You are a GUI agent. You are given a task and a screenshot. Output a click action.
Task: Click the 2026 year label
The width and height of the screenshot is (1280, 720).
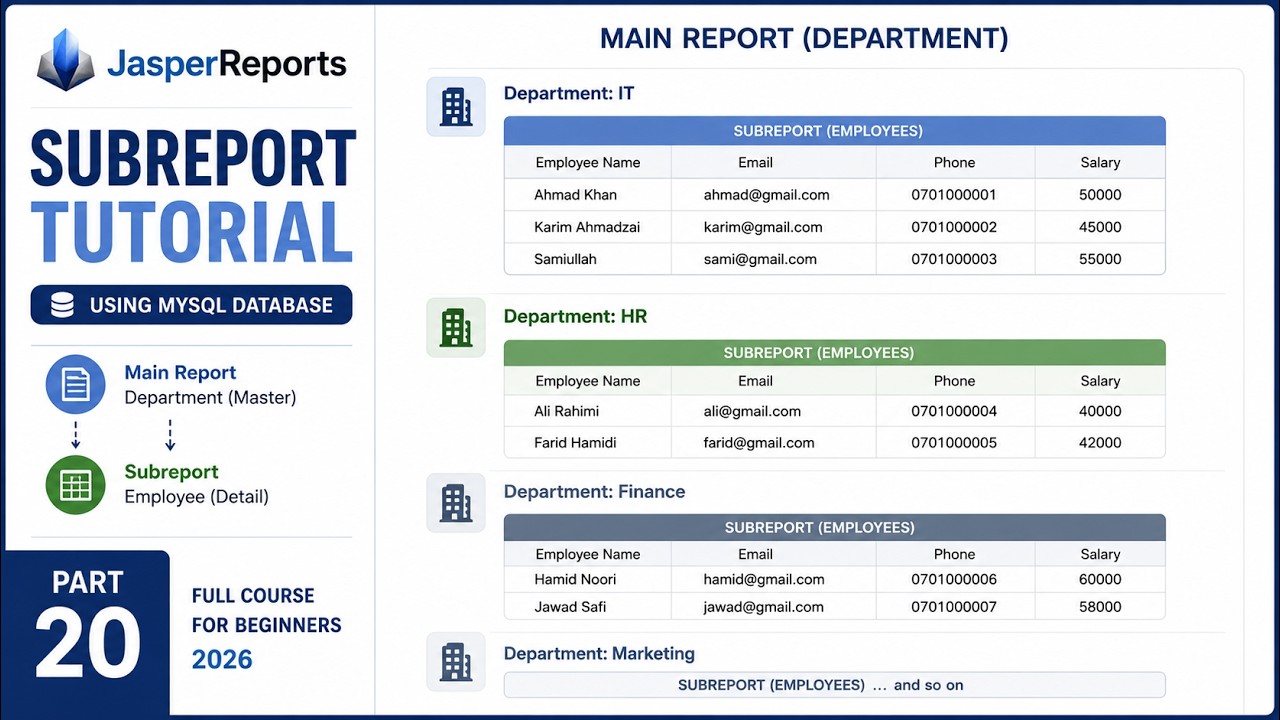pyautogui.click(x=222, y=660)
